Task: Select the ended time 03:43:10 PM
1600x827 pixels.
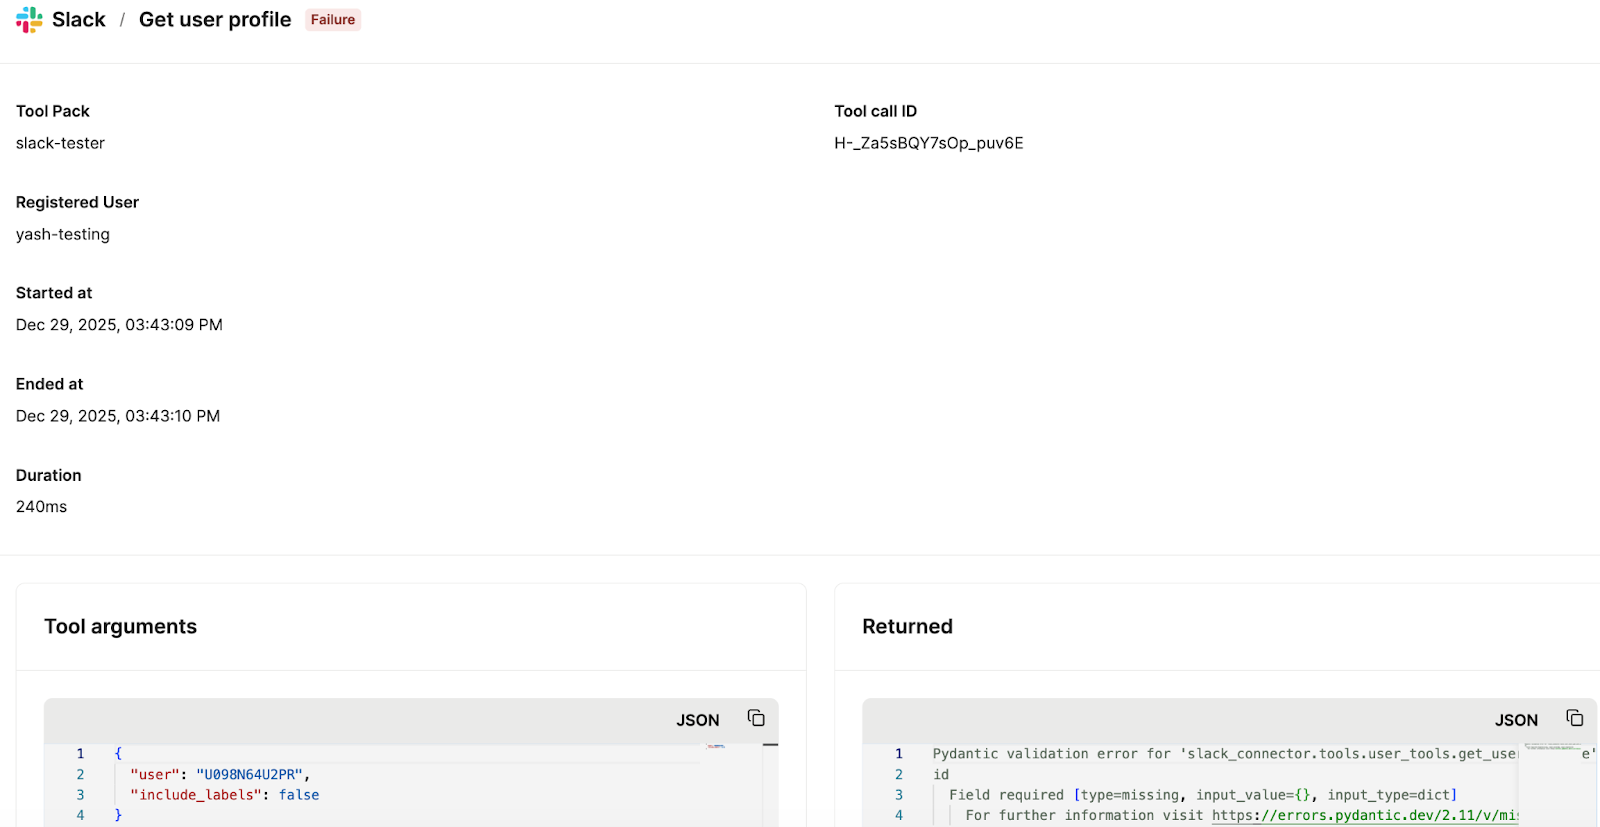Action: [172, 416]
